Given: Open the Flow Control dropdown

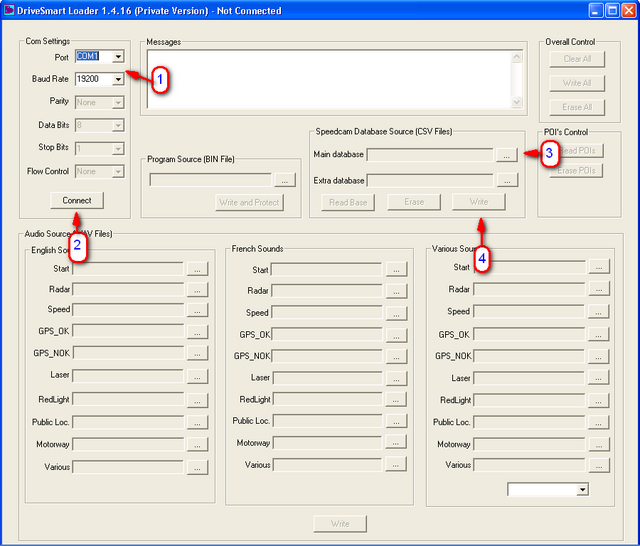Looking at the screenshot, I should (x=118, y=171).
